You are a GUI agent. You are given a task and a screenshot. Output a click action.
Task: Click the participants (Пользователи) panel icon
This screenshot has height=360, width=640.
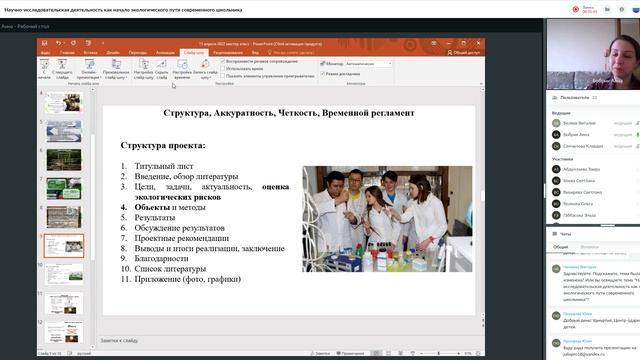point(555,98)
